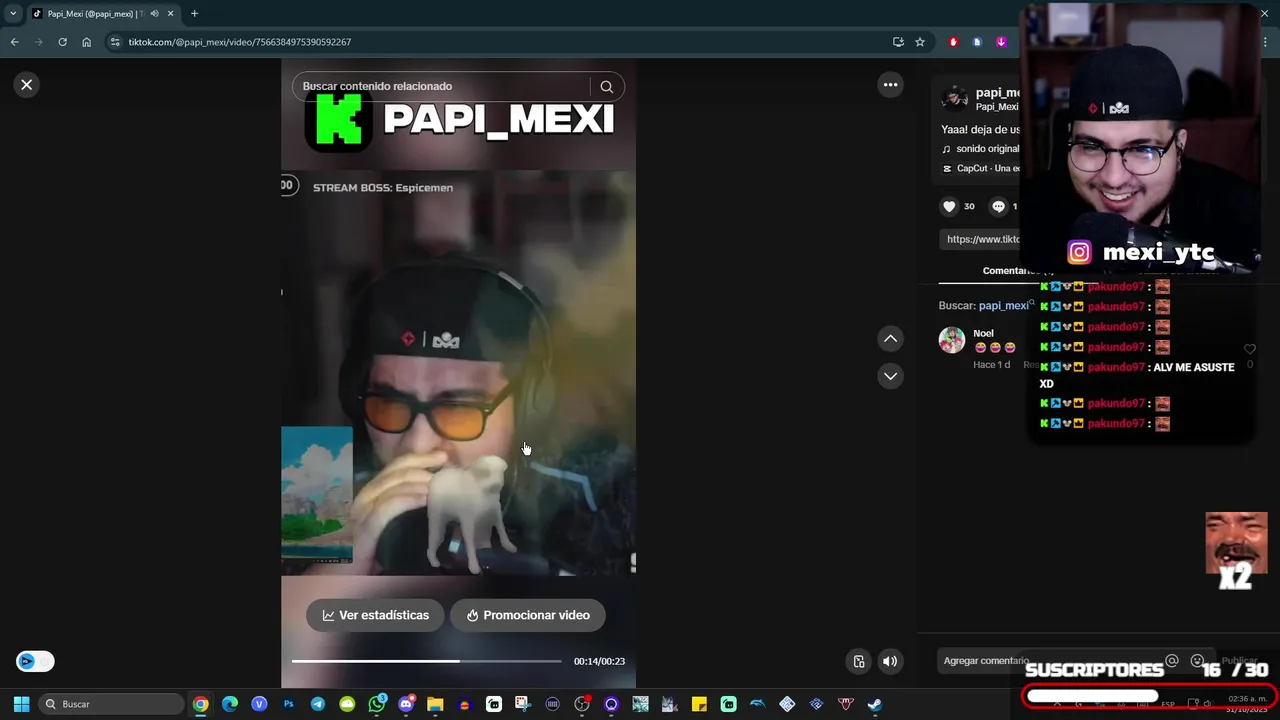Open the emoji picker in comment box
The image size is (1280, 720).
(x=1197, y=661)
